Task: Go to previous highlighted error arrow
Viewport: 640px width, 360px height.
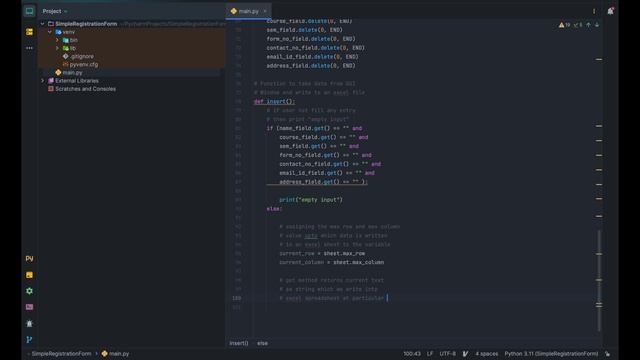Action: click(x=588, y=25)
